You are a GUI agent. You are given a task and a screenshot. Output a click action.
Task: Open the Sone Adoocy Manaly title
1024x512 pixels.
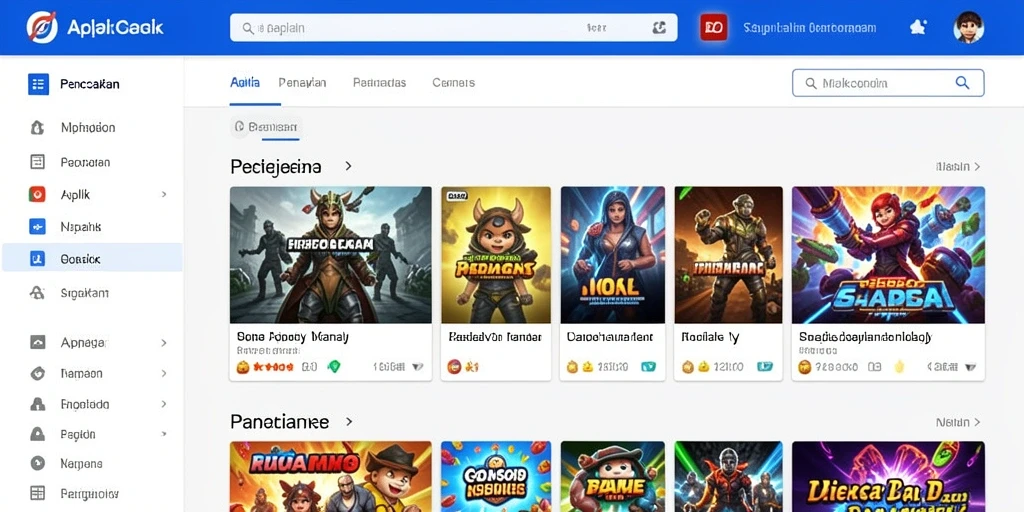coord(293,337)
